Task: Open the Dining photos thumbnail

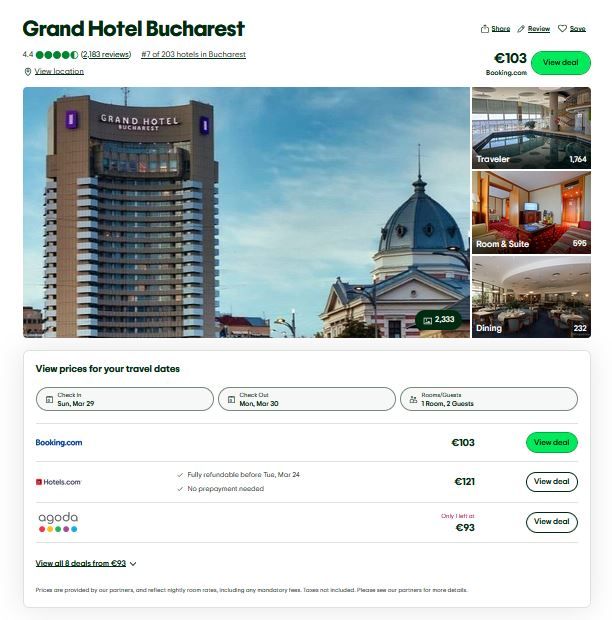Action: point(531,297)
